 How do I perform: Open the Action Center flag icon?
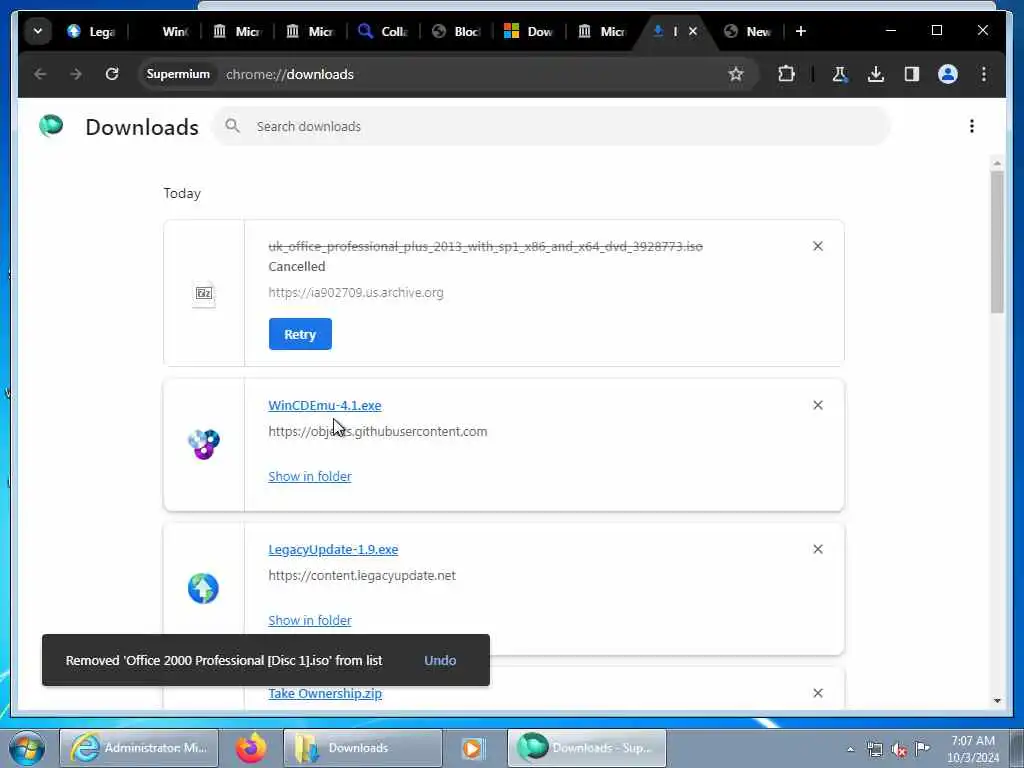922,748
